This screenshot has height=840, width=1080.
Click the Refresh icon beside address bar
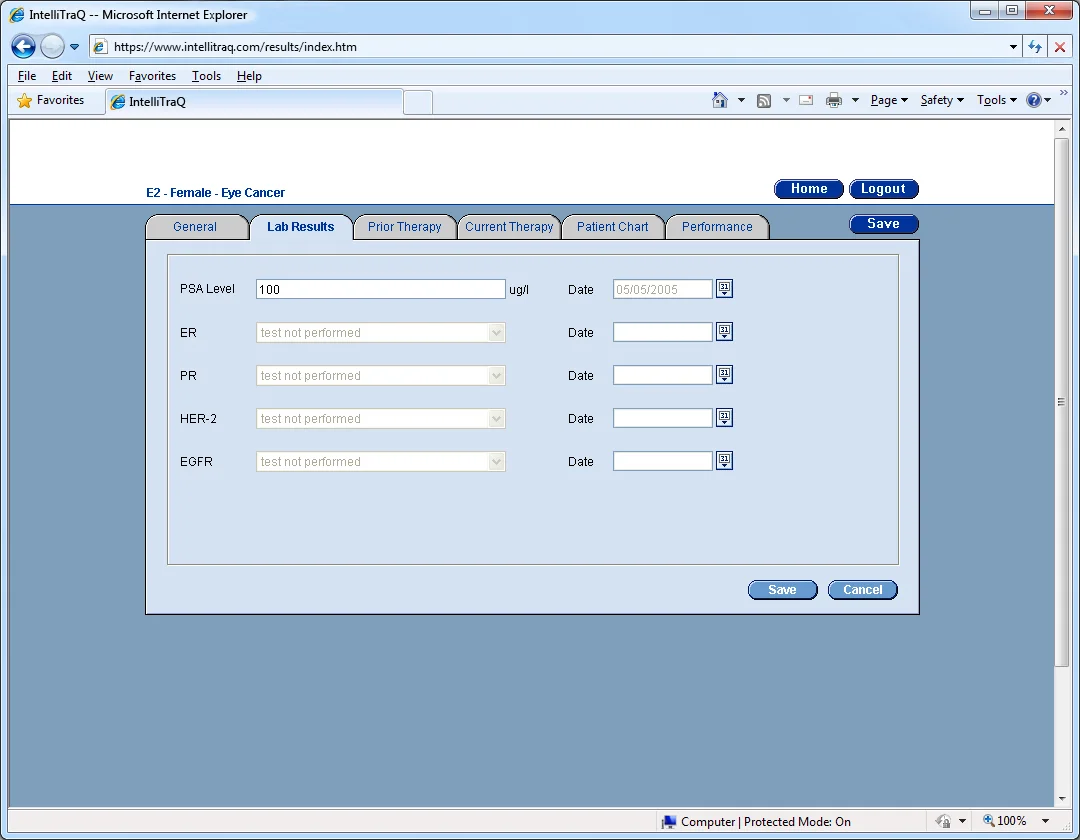click(x=1035, y=47)
